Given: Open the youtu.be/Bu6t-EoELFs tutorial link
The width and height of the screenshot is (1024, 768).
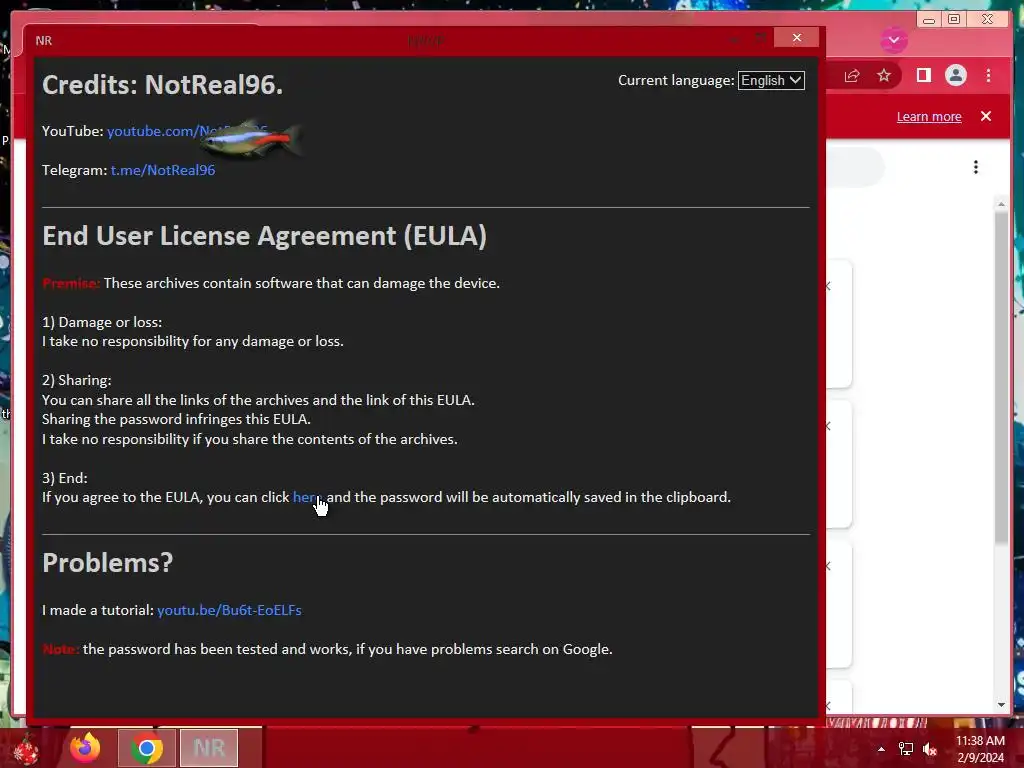Looking at the screenshot, I should pos(229,610).
